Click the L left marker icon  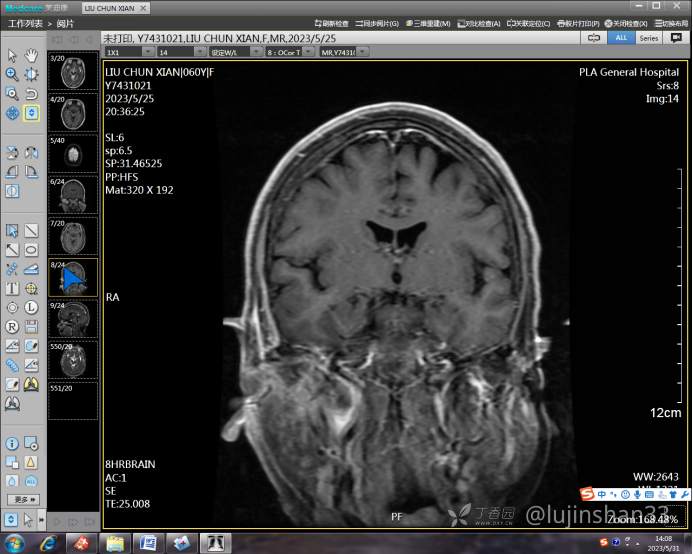click(32, 307)
